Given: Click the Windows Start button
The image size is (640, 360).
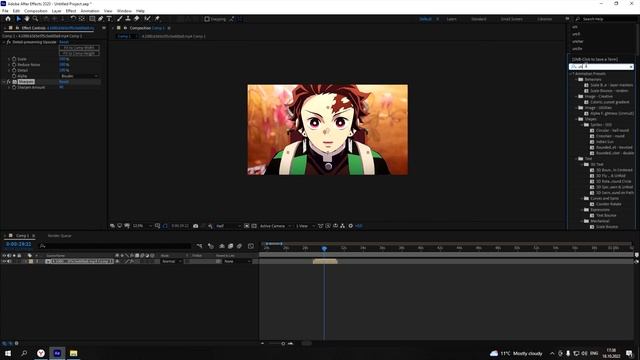Looking at the screenshot, I should [x=8, y=353].
